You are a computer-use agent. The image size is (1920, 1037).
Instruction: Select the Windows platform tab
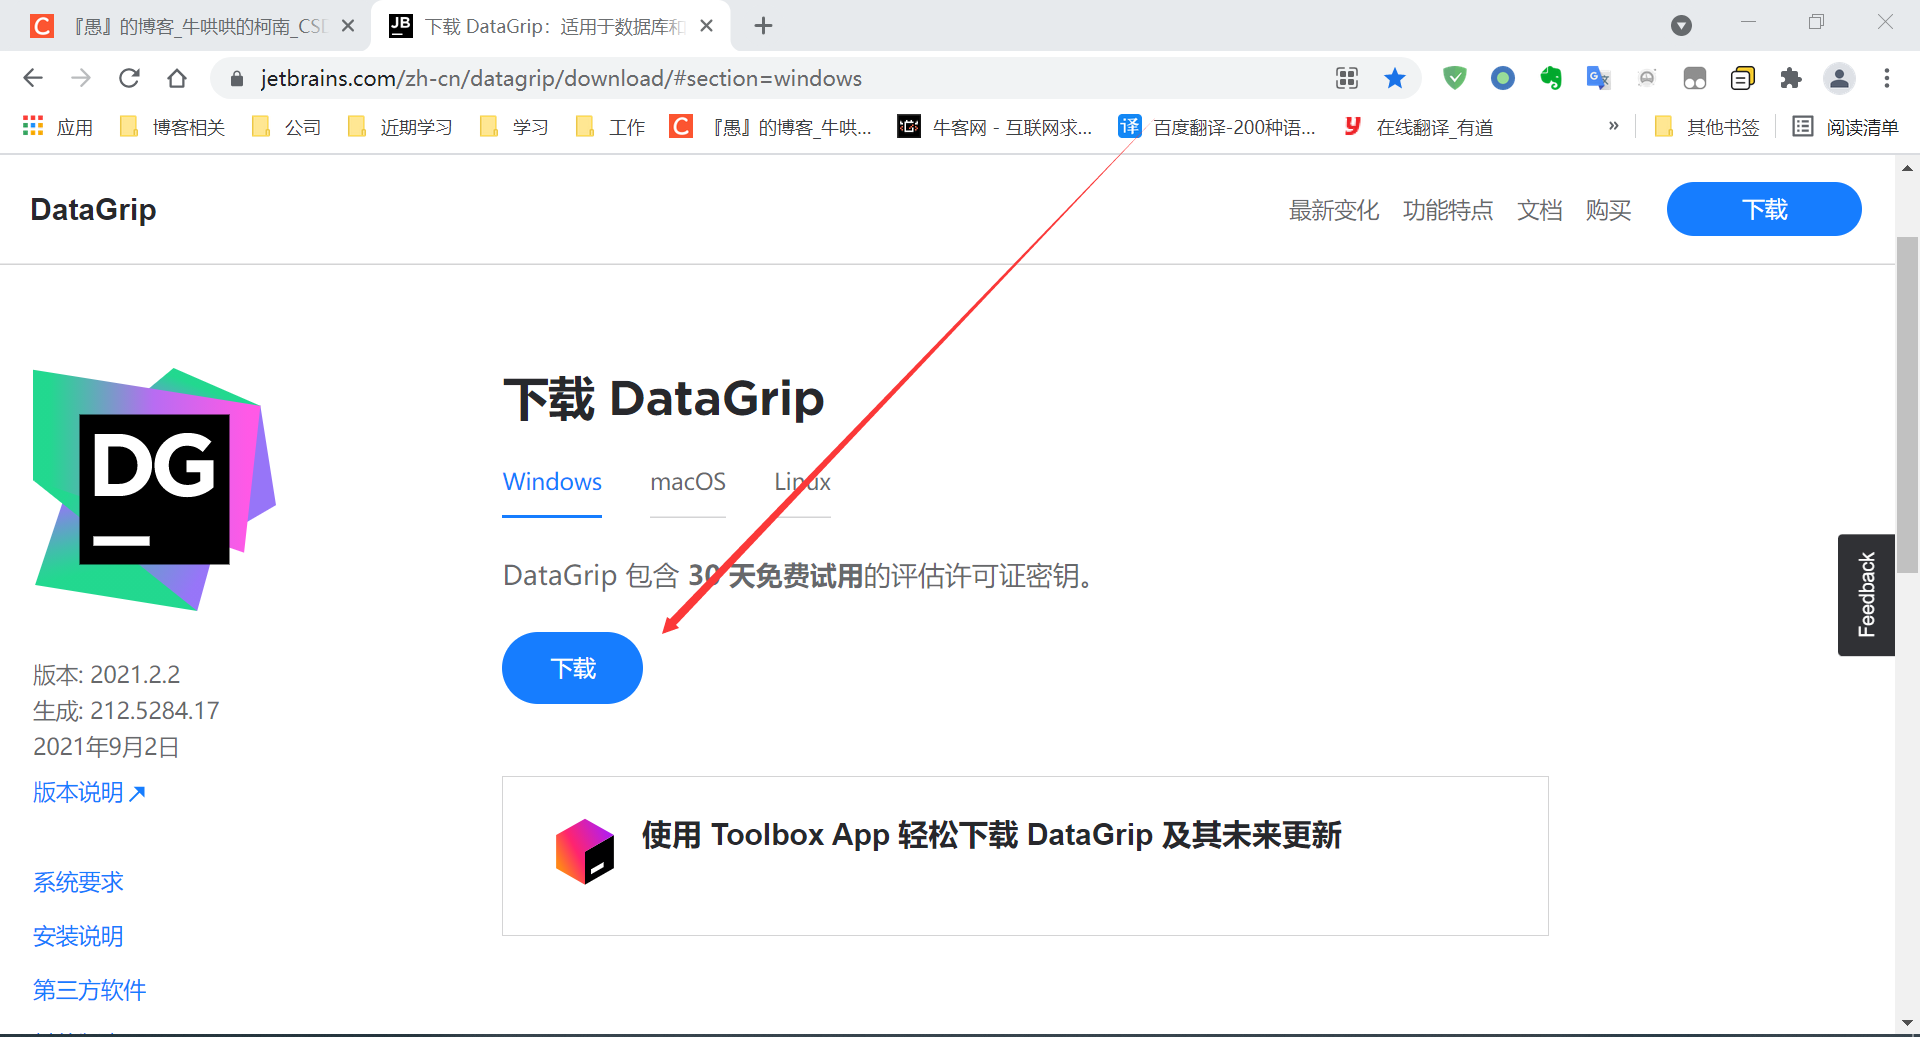(552, 482)
